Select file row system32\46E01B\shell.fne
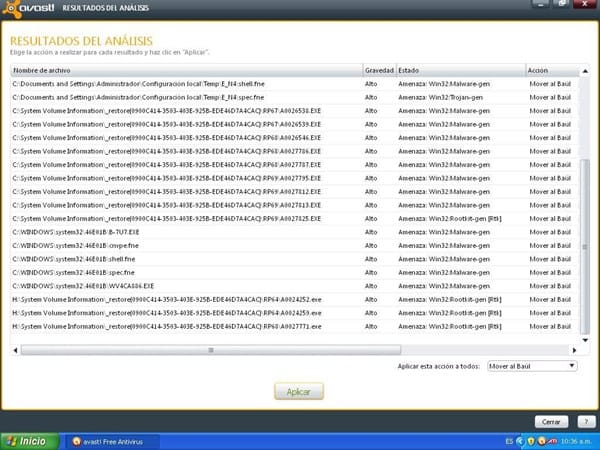Screen dimensions: 600x450 [295, 259]
